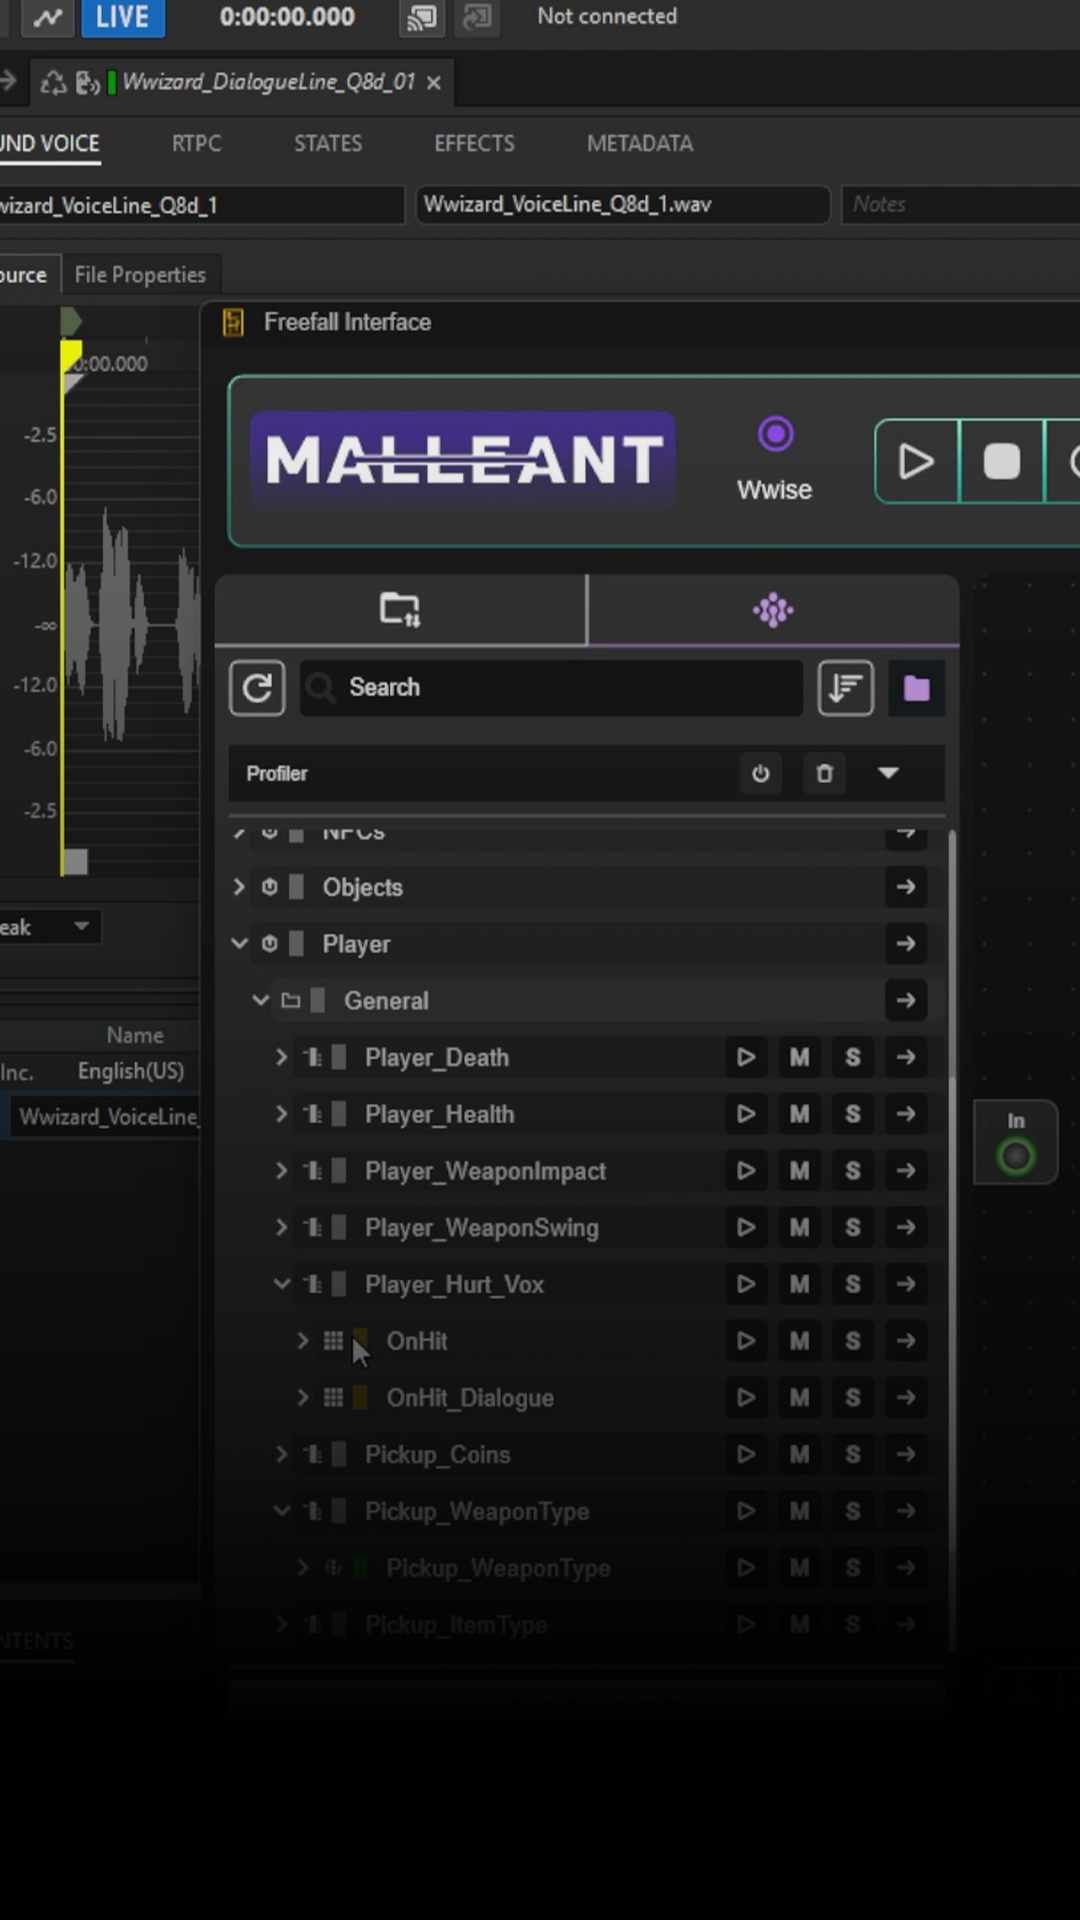Click the arrow icon on Objects row

pyautogui.click(x=906, y=887)
